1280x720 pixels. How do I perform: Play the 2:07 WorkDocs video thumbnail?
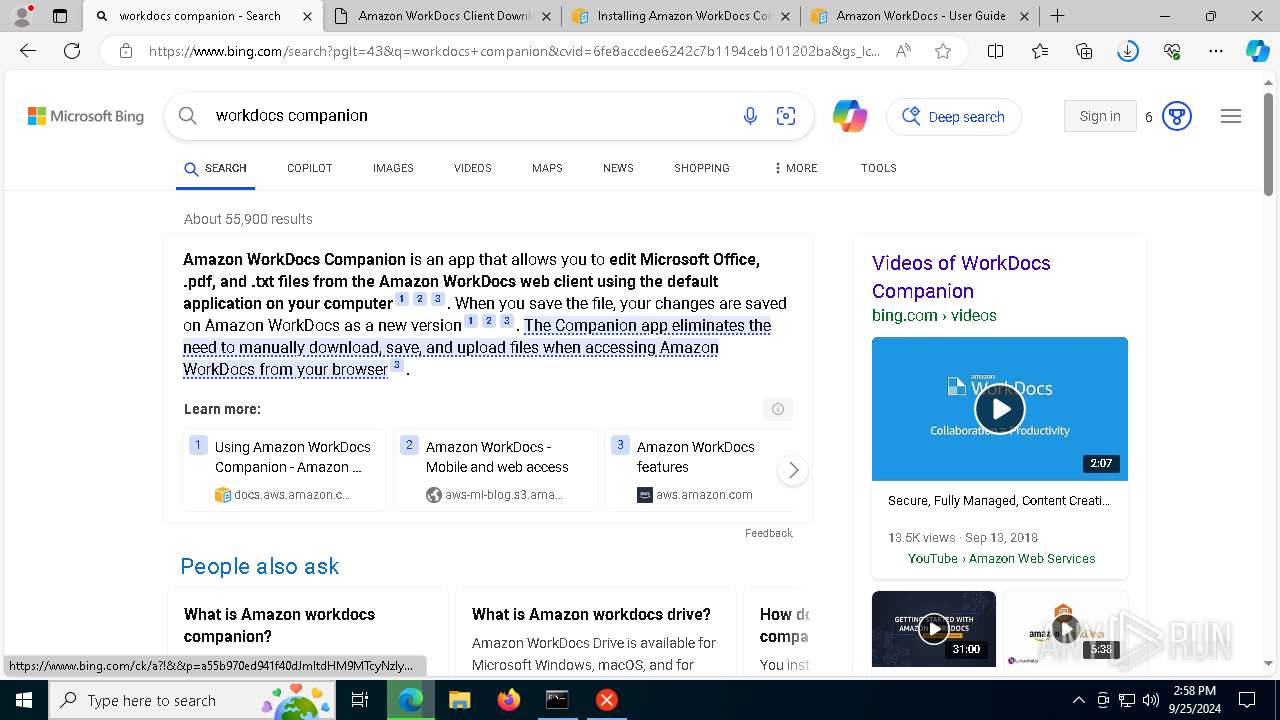click(1000, 409)
